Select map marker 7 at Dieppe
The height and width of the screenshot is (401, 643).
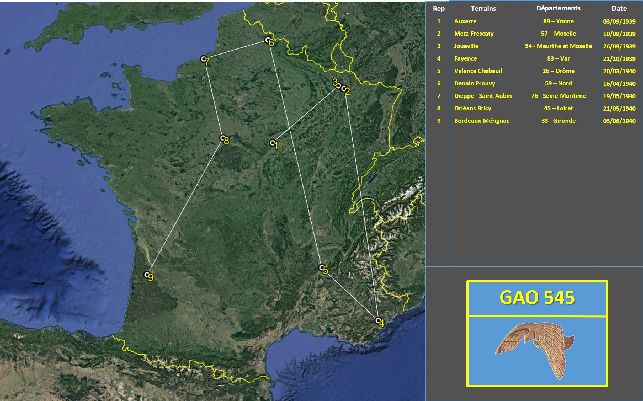click(x=204, y=60)
